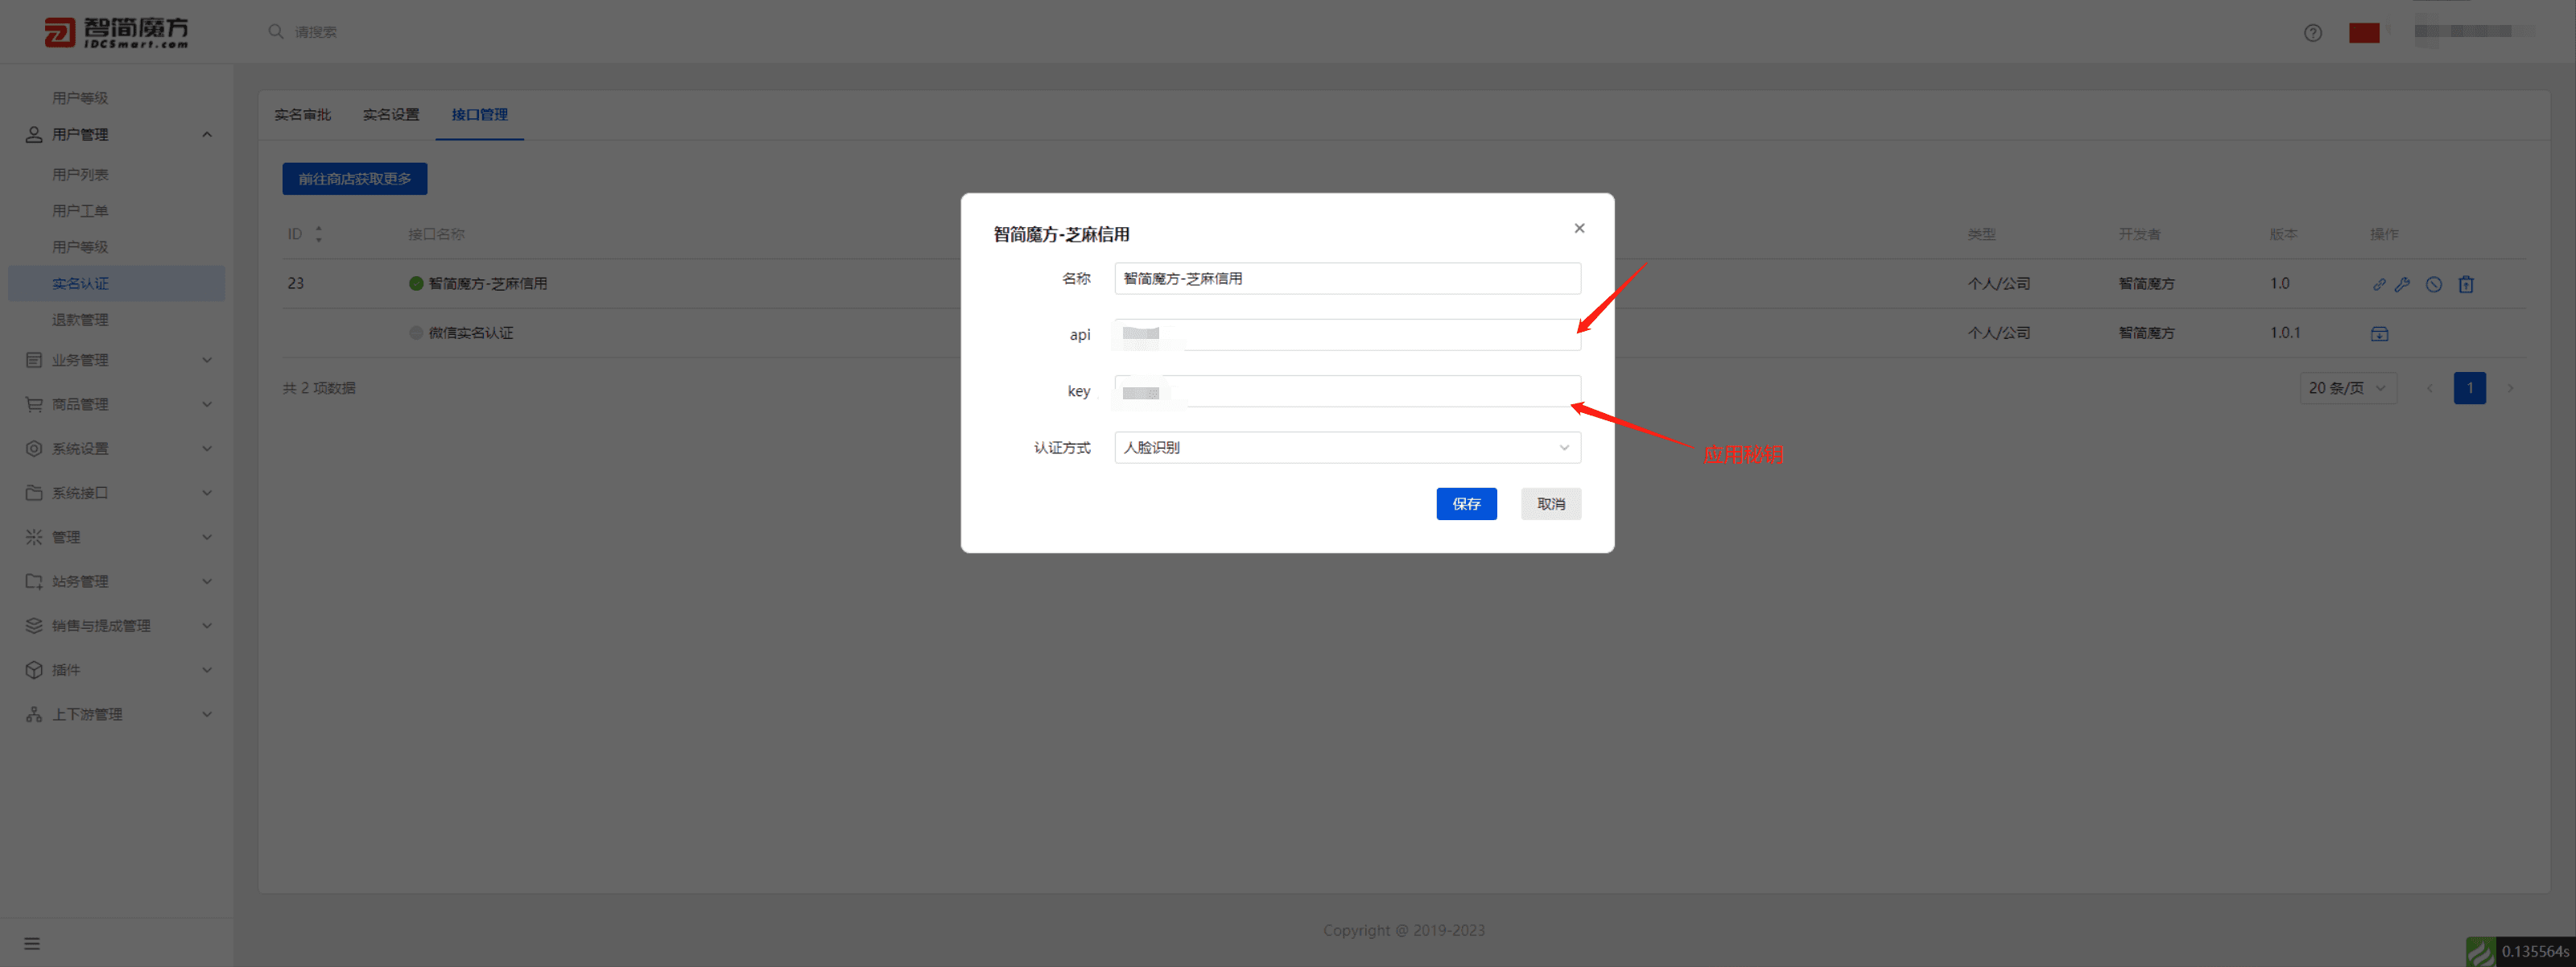Viewport: 2576px width, 967px height.
Task: Click the IDCSmart logo
Action: (116, 32)
